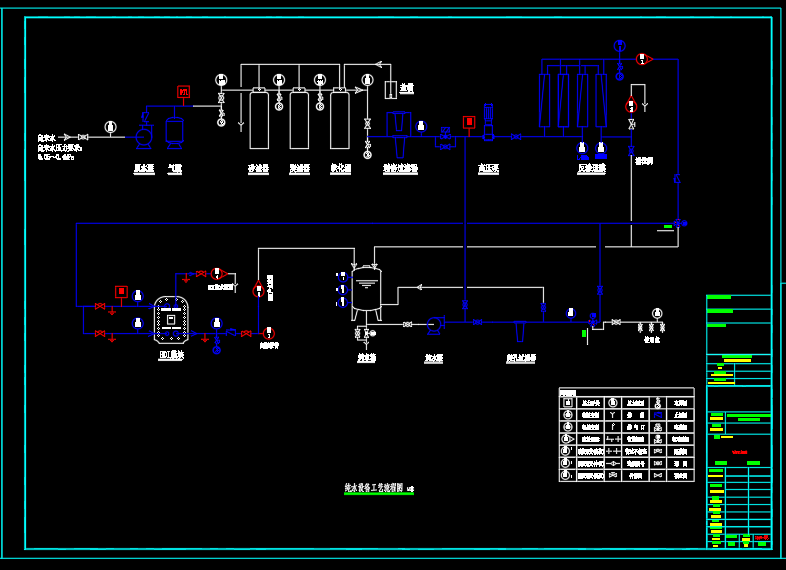This screenshot has height=570, width=786.
Task: Select the raw water pump symbol
Action: coord(144,133)
